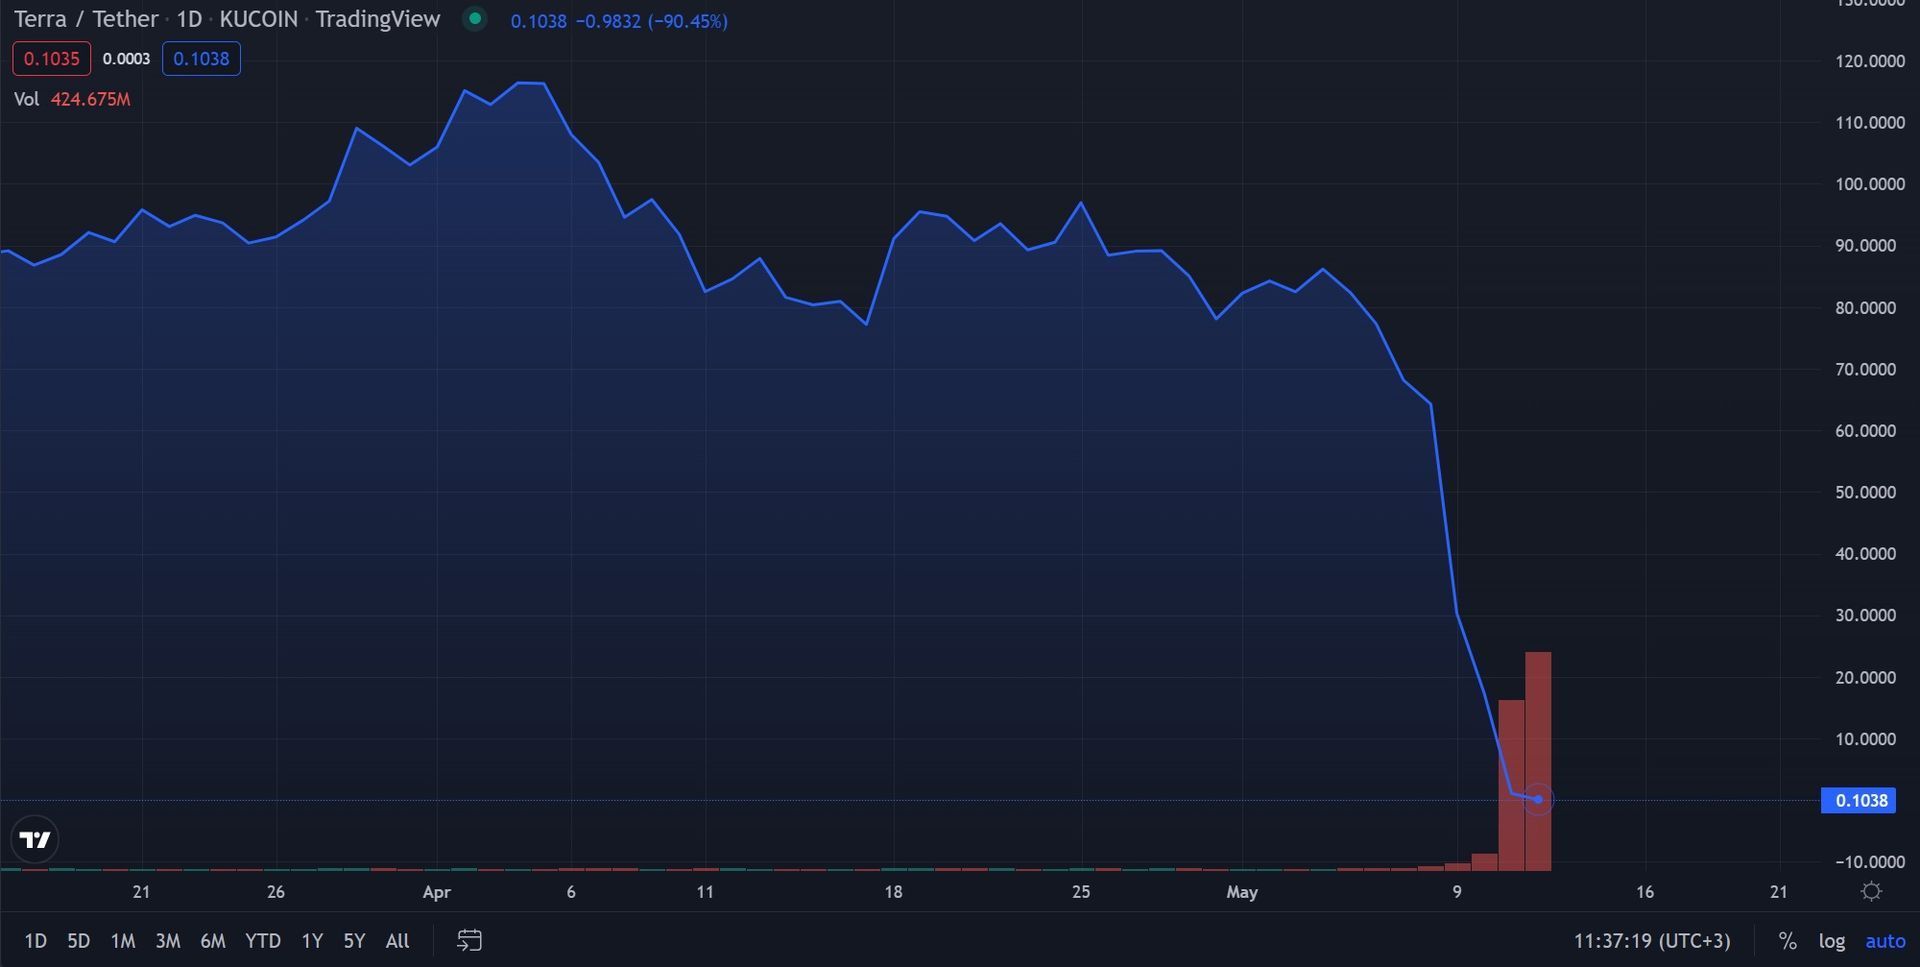The image size is (1920, 967).
Task: Click the green market status dot
Action: pyautogui.click(x=475, y=19)
